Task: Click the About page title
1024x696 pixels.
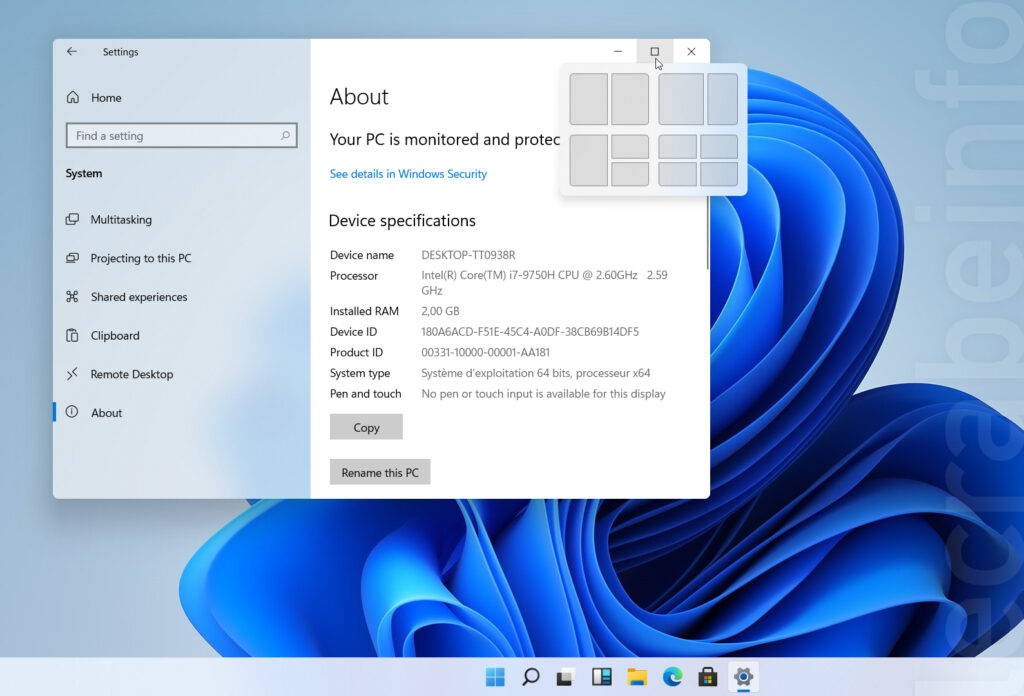Action: point(359,97)
